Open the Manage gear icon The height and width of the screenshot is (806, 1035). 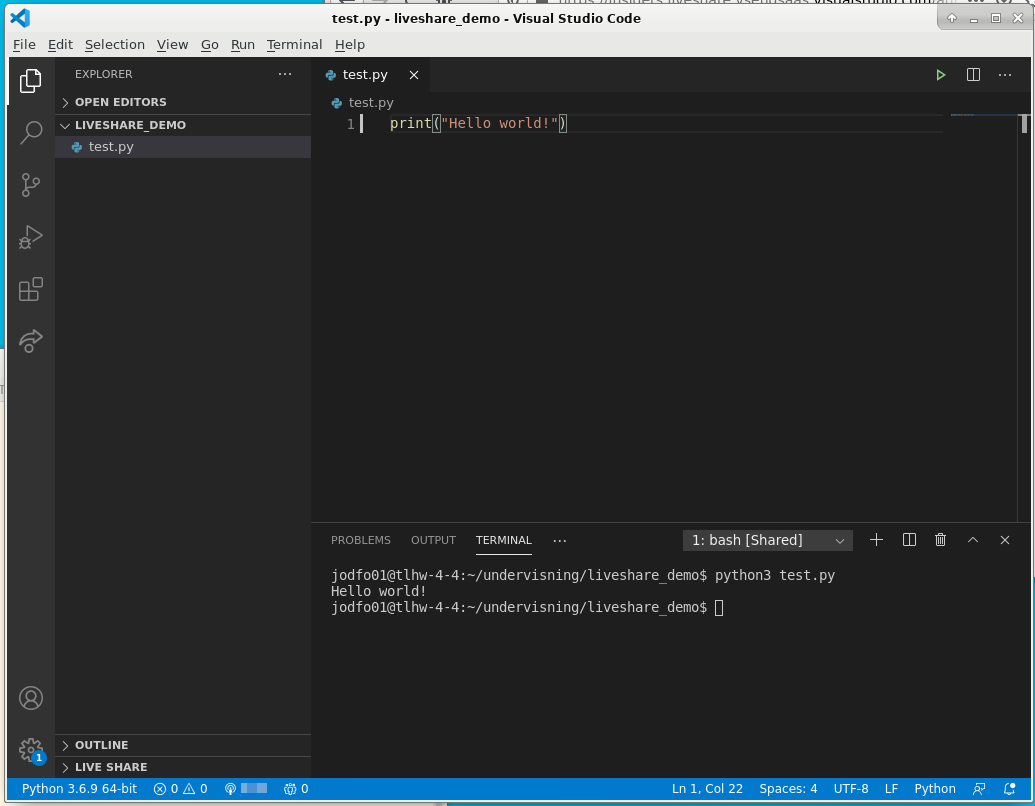pos(30,750)
